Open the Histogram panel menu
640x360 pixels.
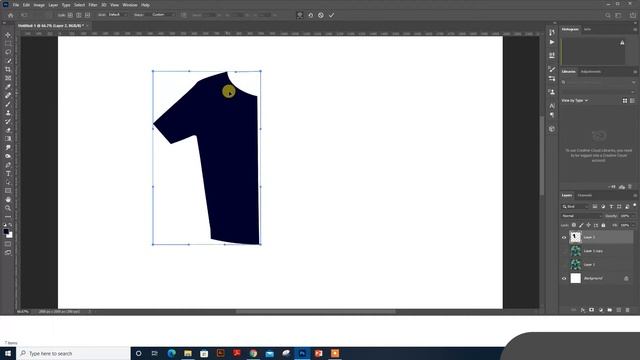[635, 29]
